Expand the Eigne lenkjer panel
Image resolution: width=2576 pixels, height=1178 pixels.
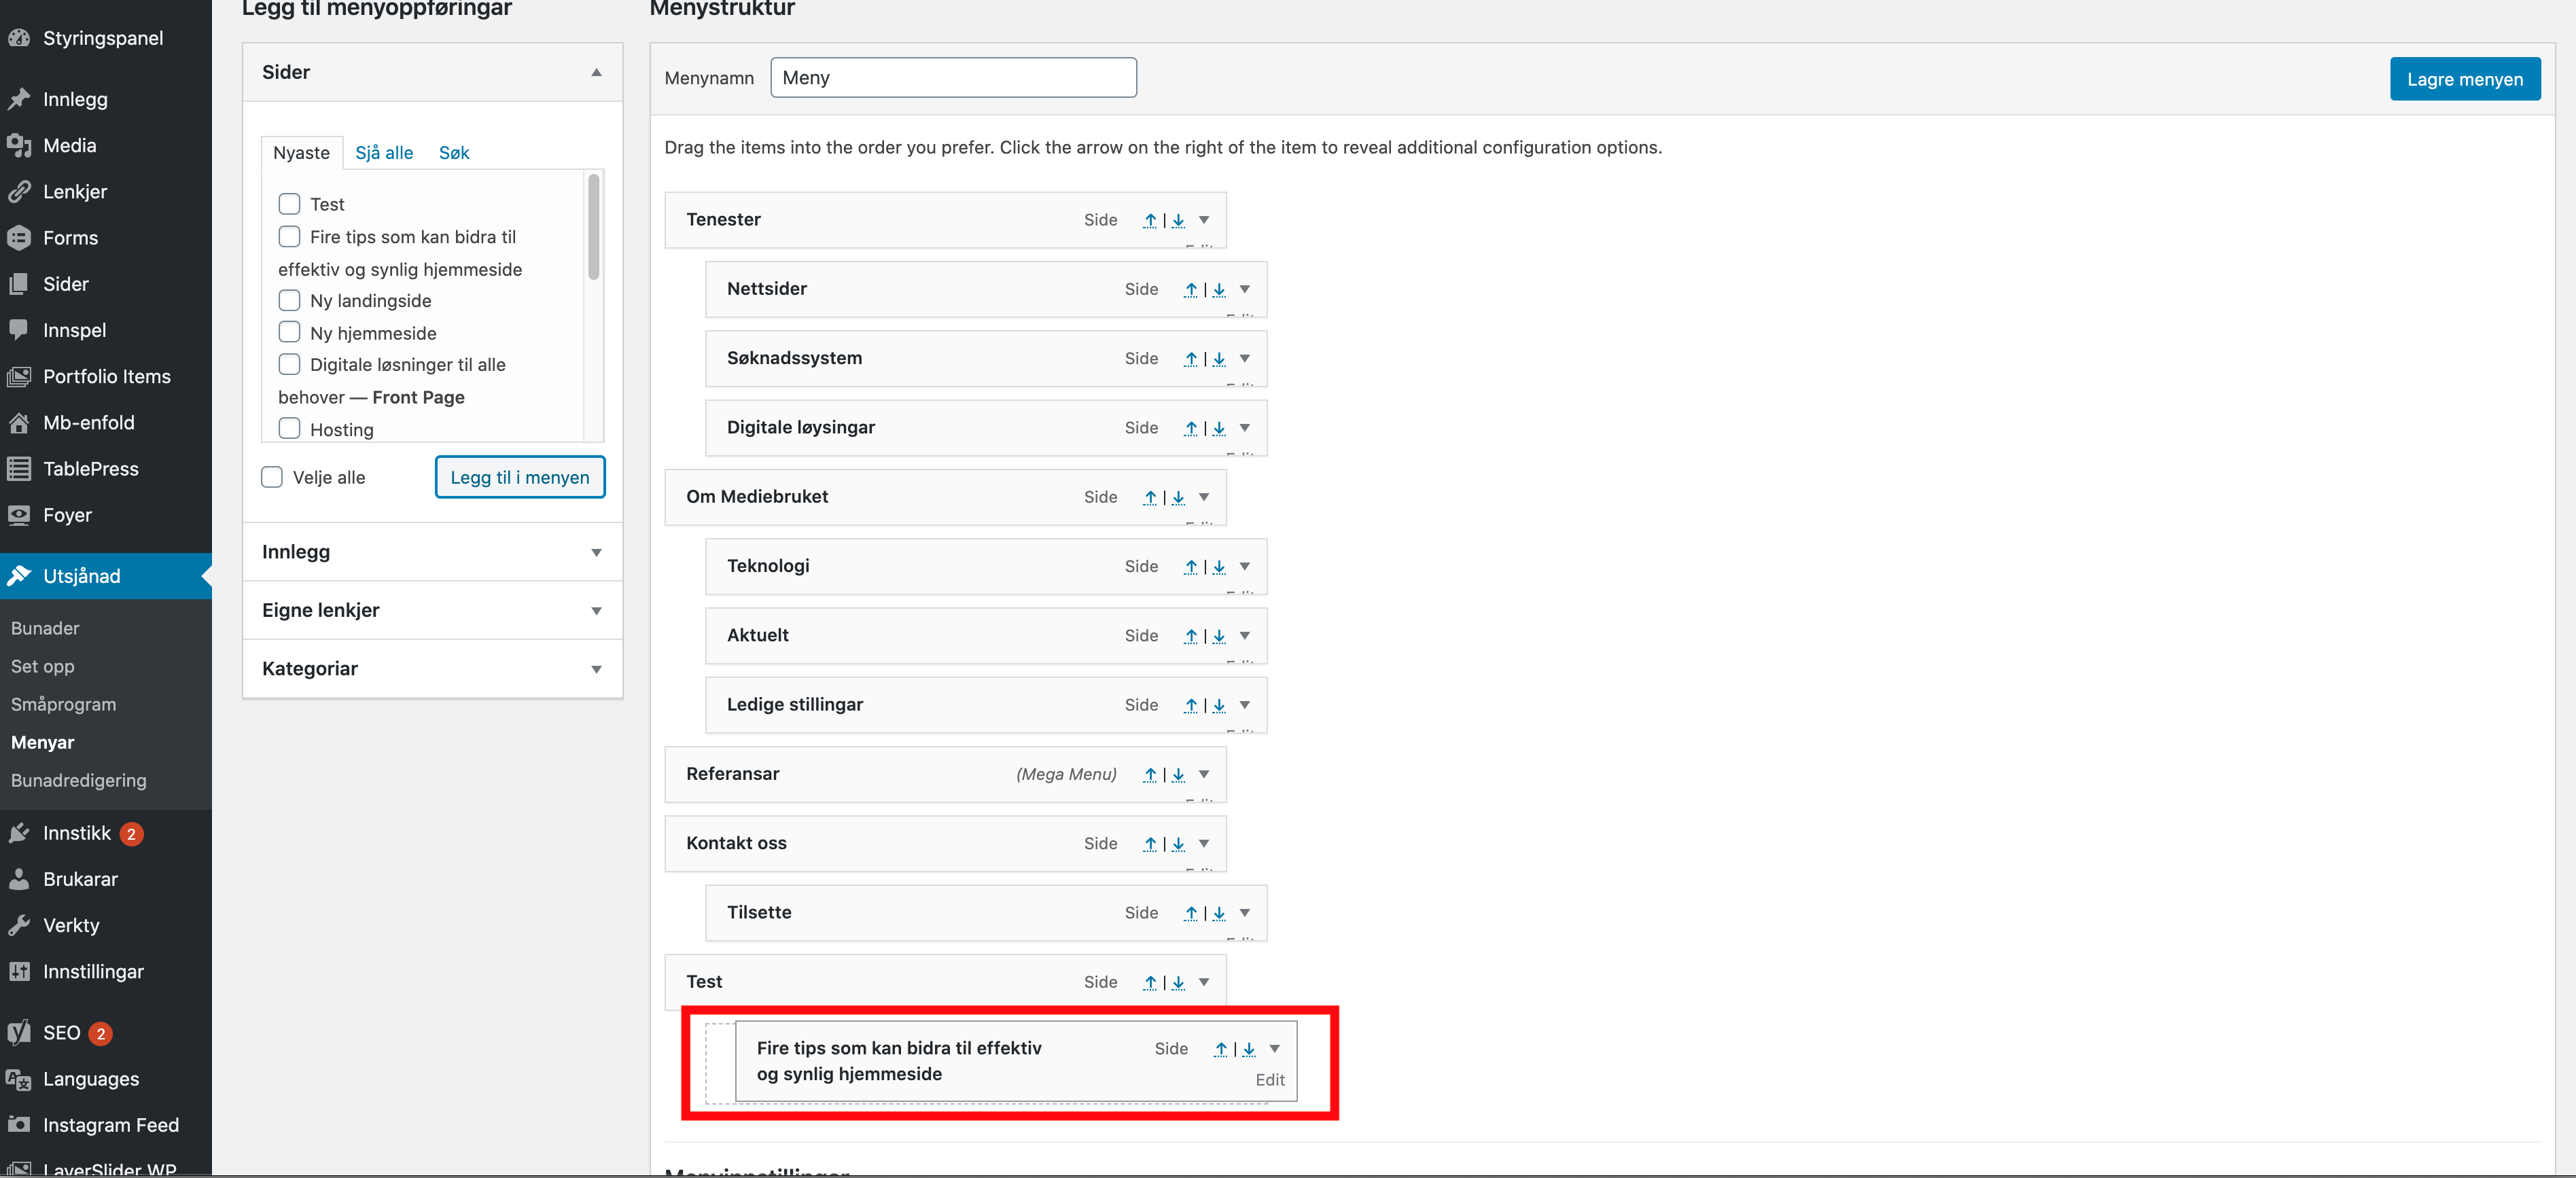pyautogui.click(x=596, y=610)
